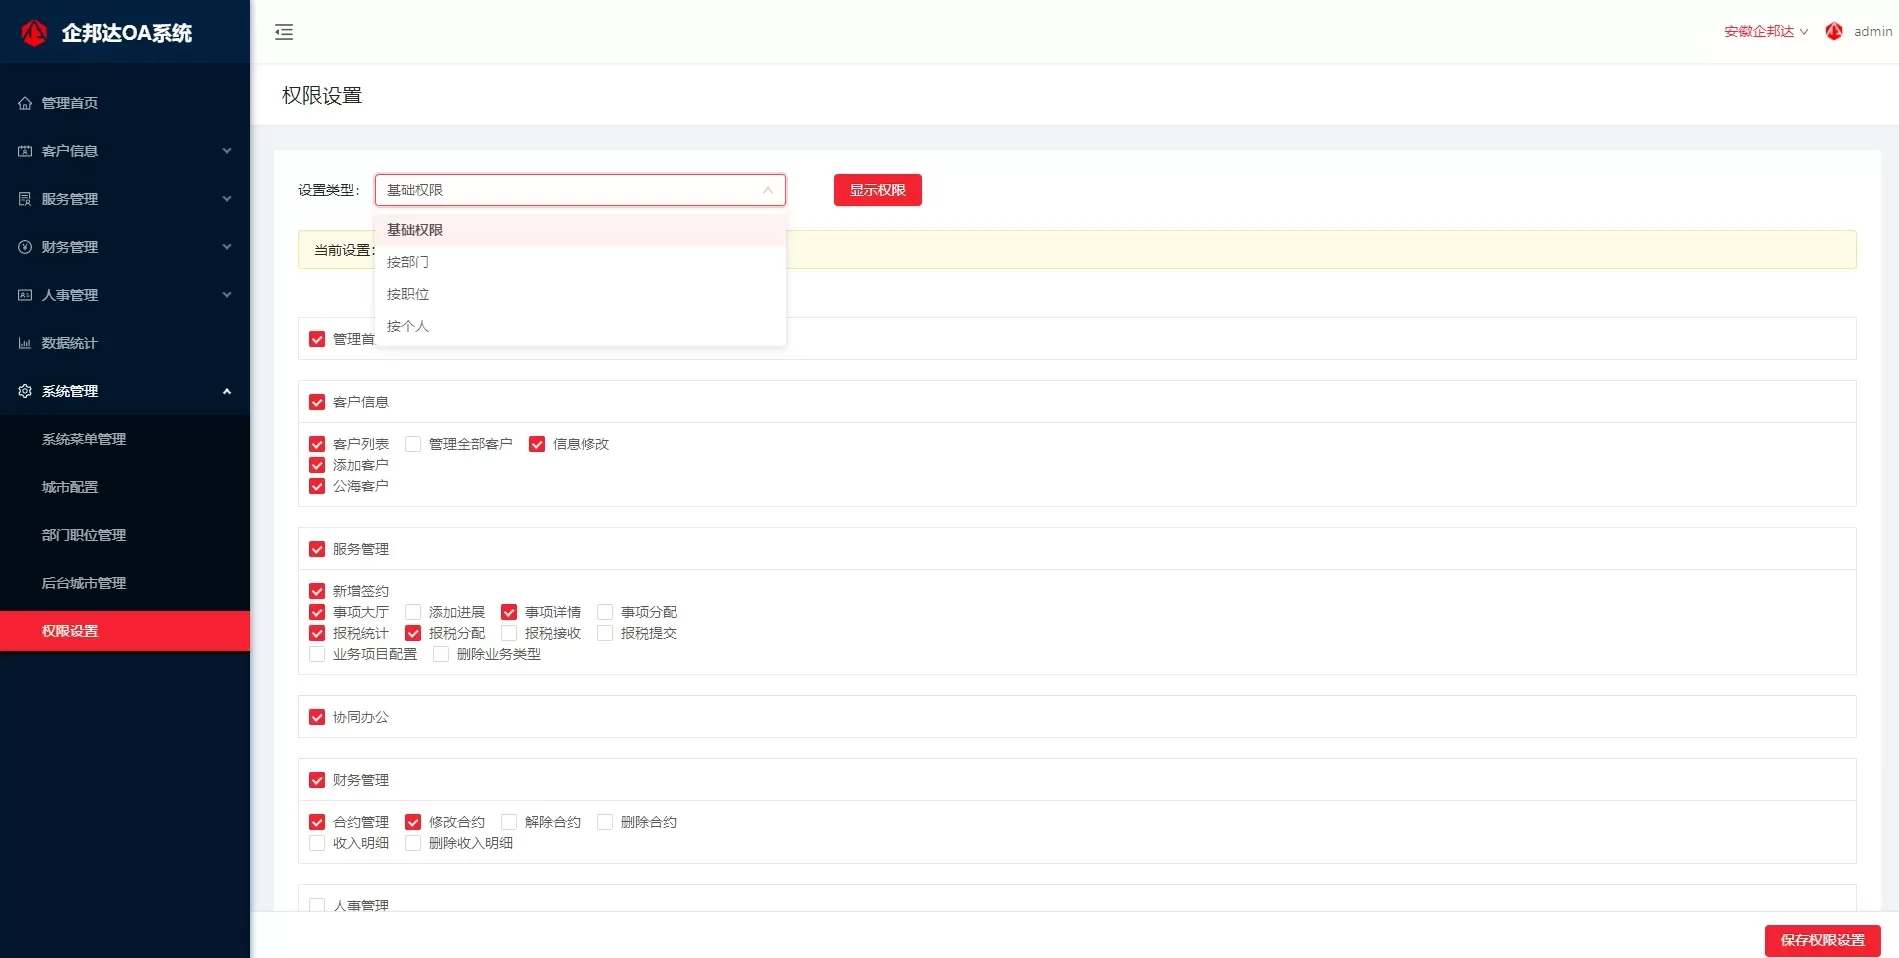Enable the 管理全部客户 checkbox
This screenshot has height=958, width=1899.
413,444
